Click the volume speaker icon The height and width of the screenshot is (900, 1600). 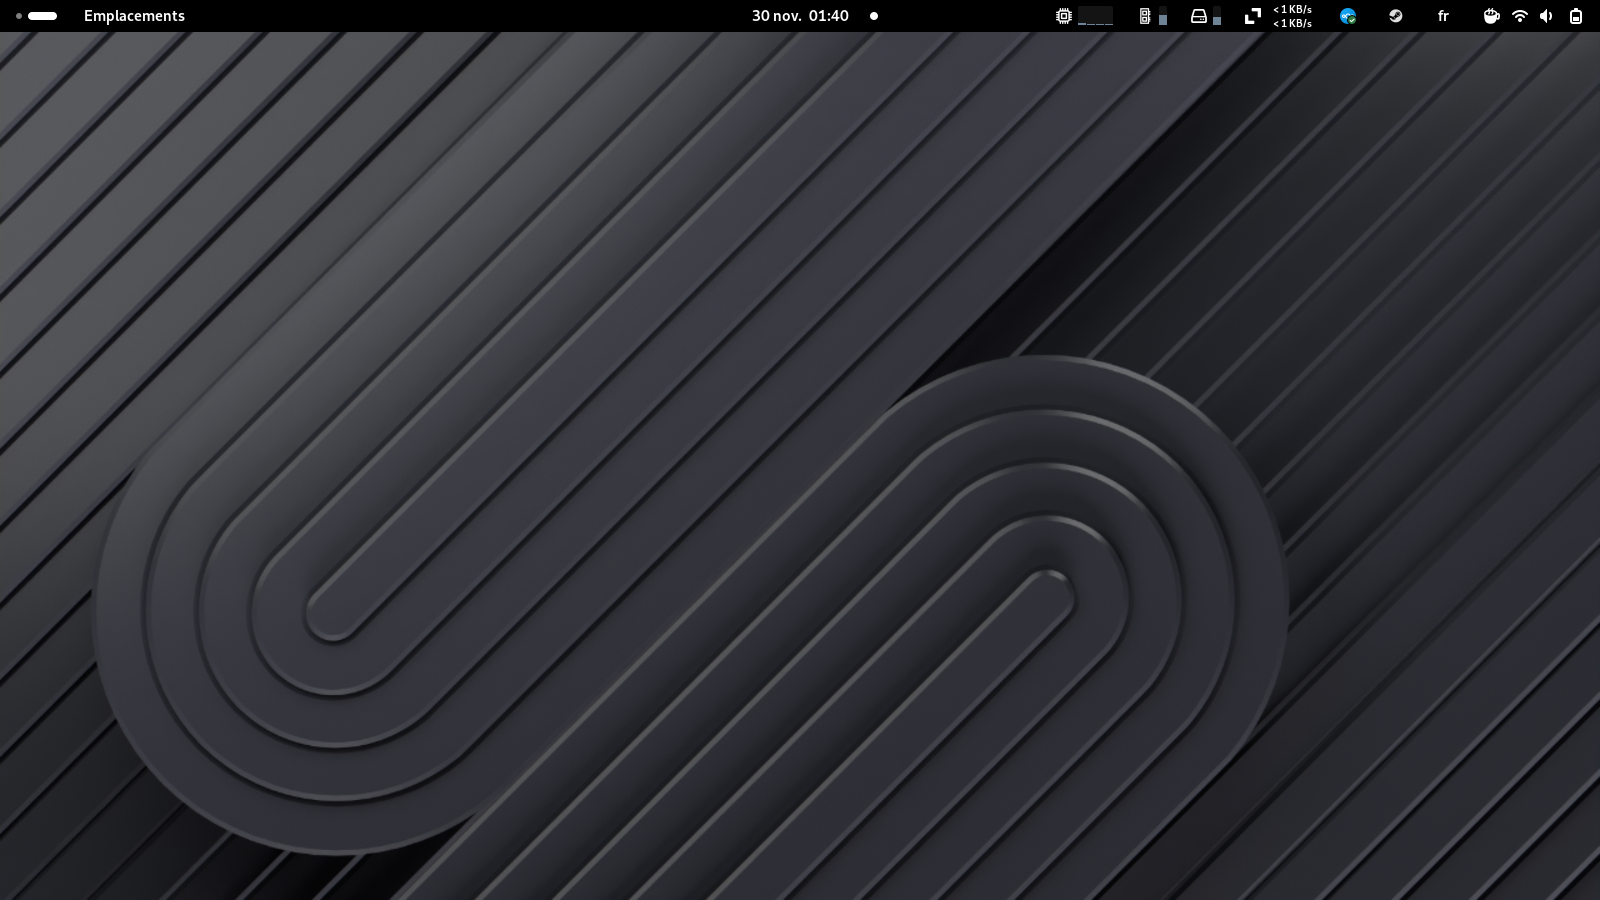pyautogui.click(x=1546, y=16)
